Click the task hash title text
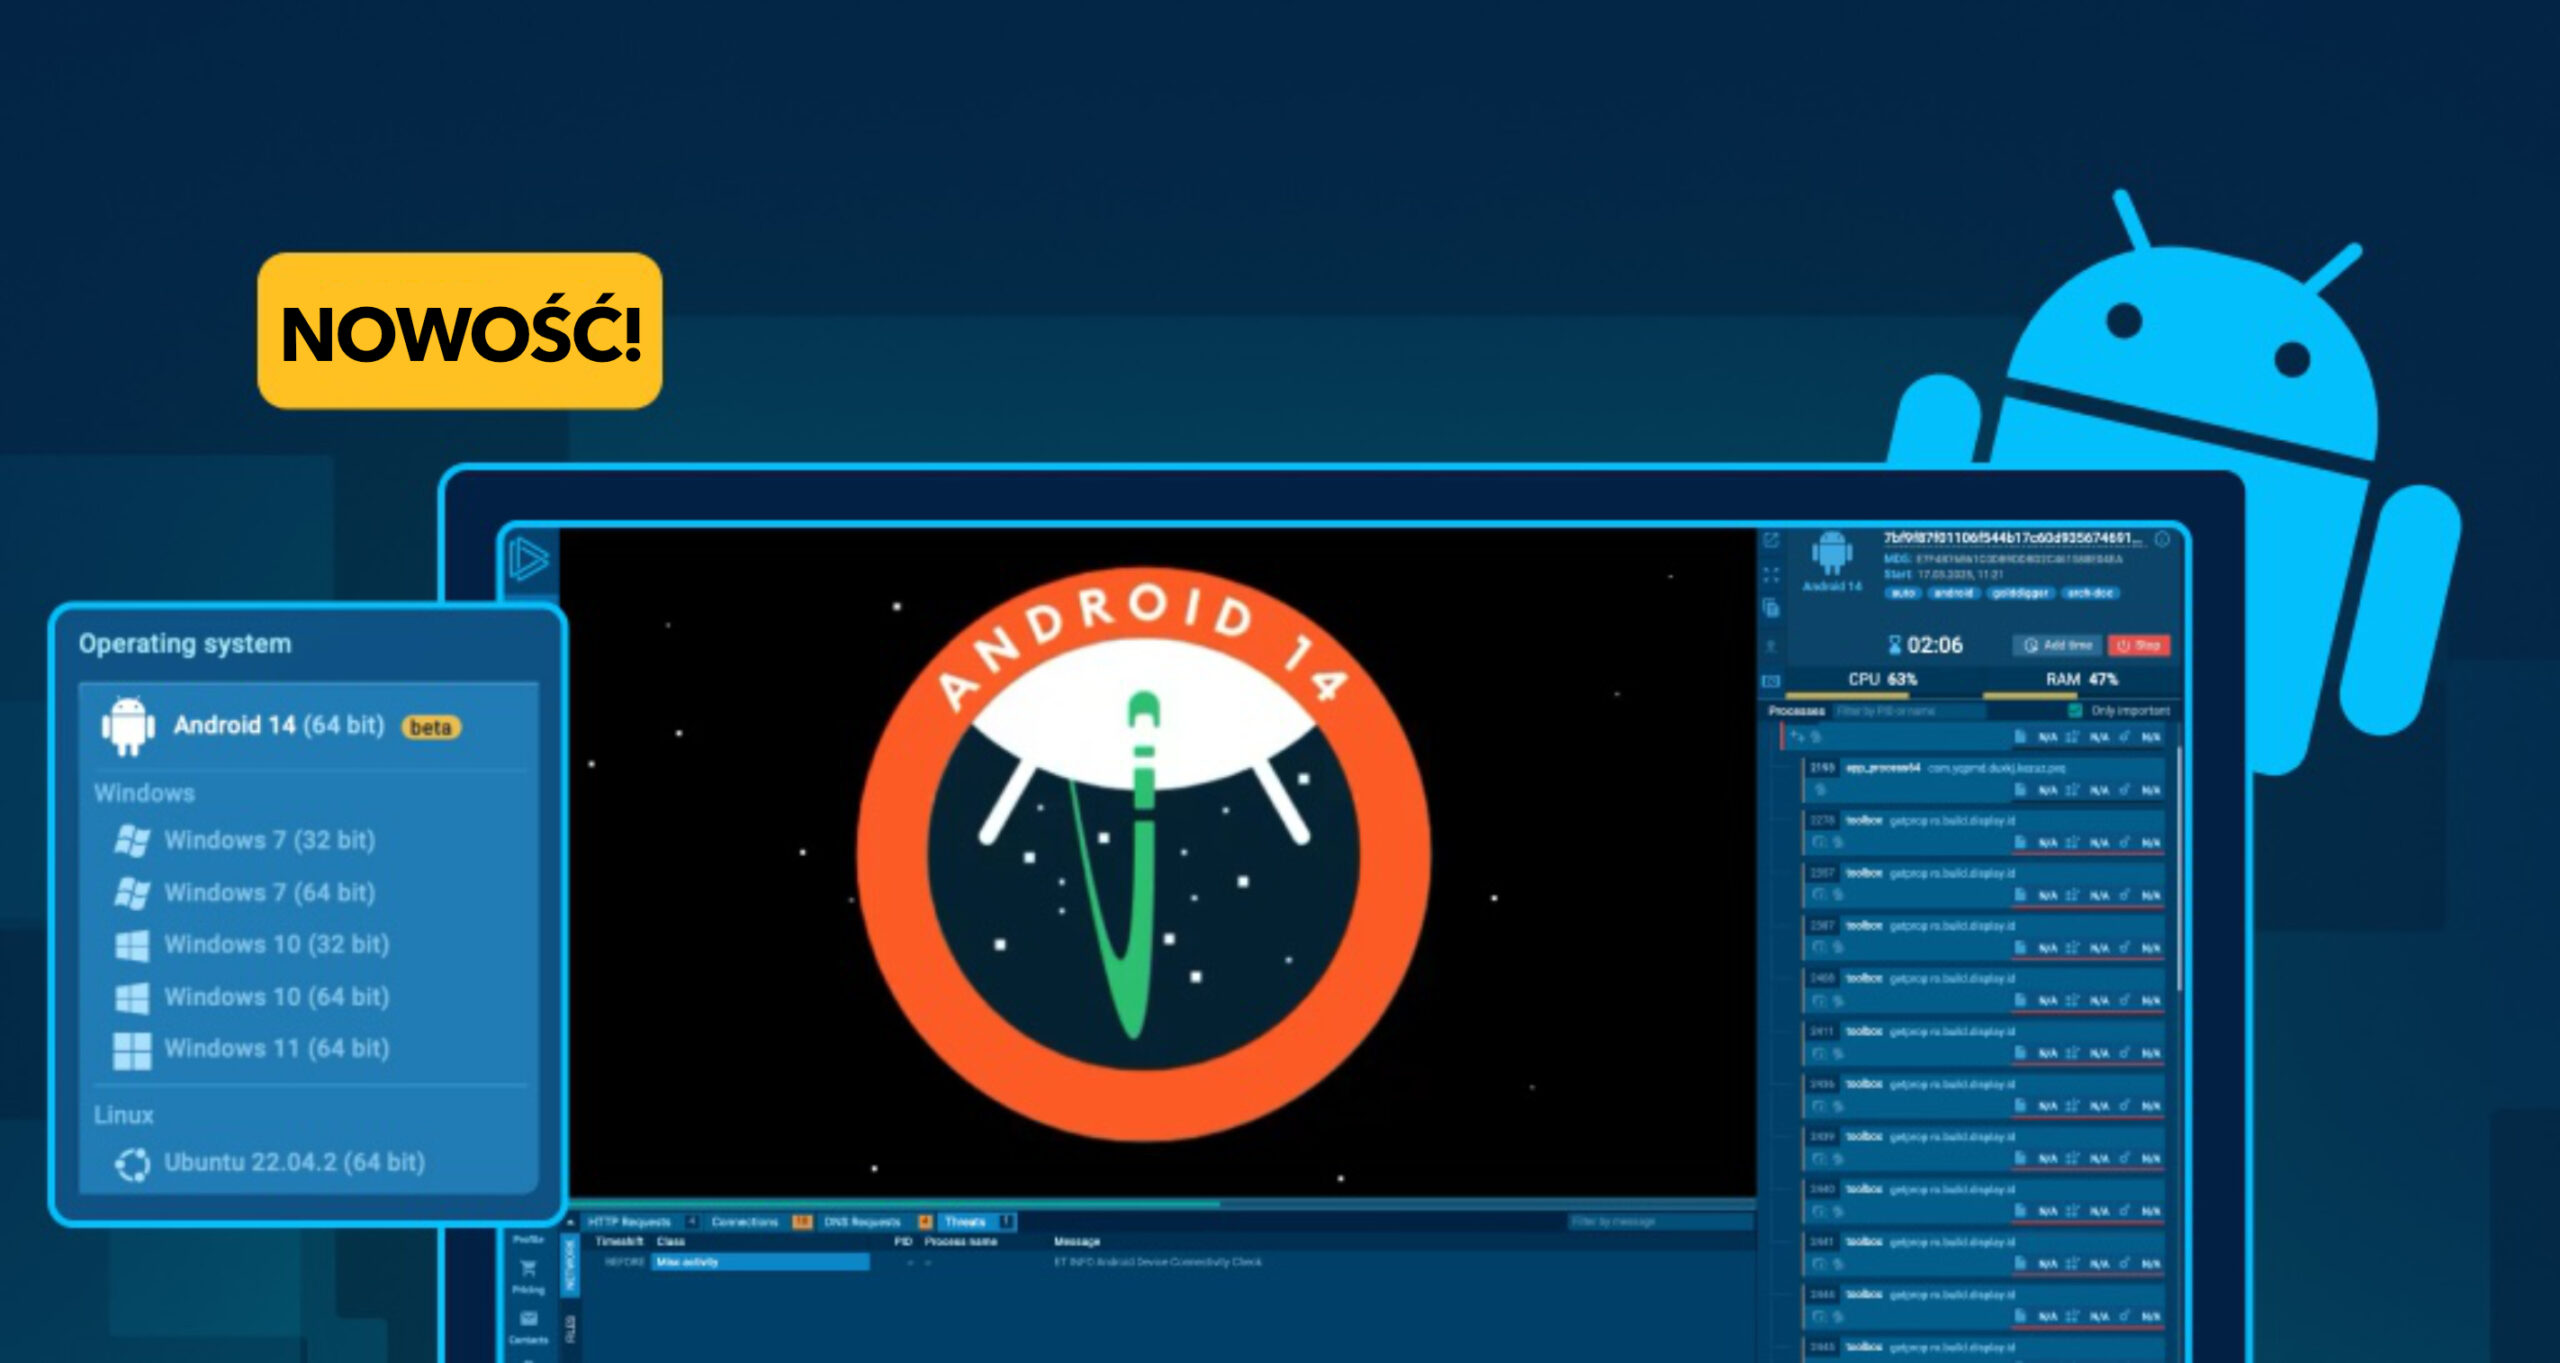The image size is (2560, 1363). (x=2014, y=539)
